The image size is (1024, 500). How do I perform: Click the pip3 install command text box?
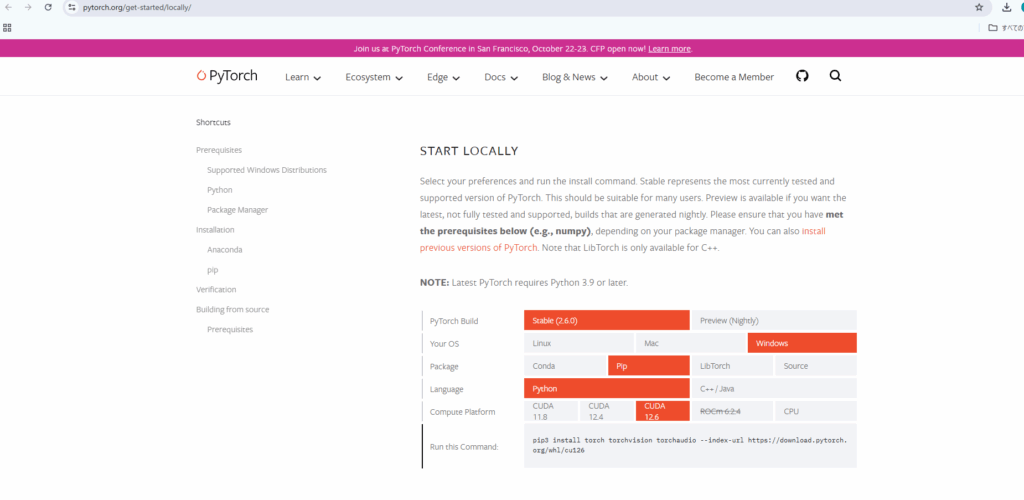pyautogui.click(x=690, y=445)
